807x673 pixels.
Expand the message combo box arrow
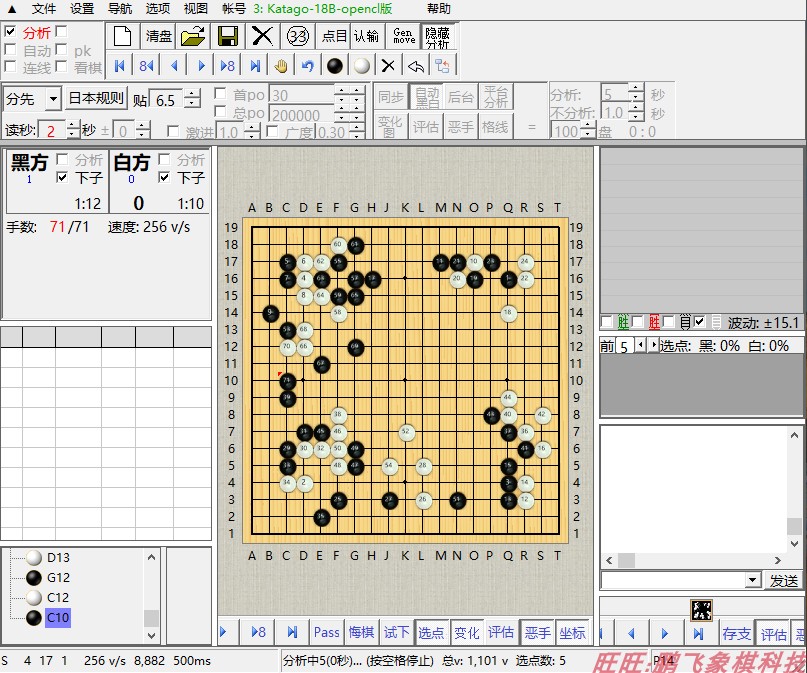pyautogui.click(x=752, y=580)
